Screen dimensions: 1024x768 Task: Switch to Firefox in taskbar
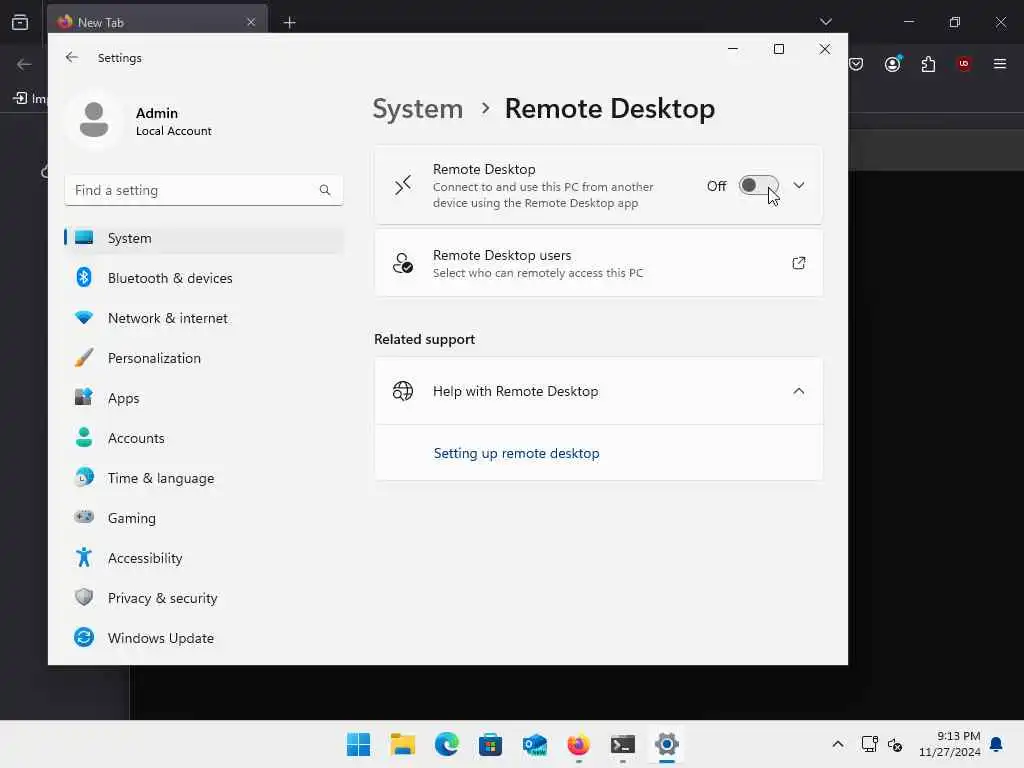click(x=579, y=744)
